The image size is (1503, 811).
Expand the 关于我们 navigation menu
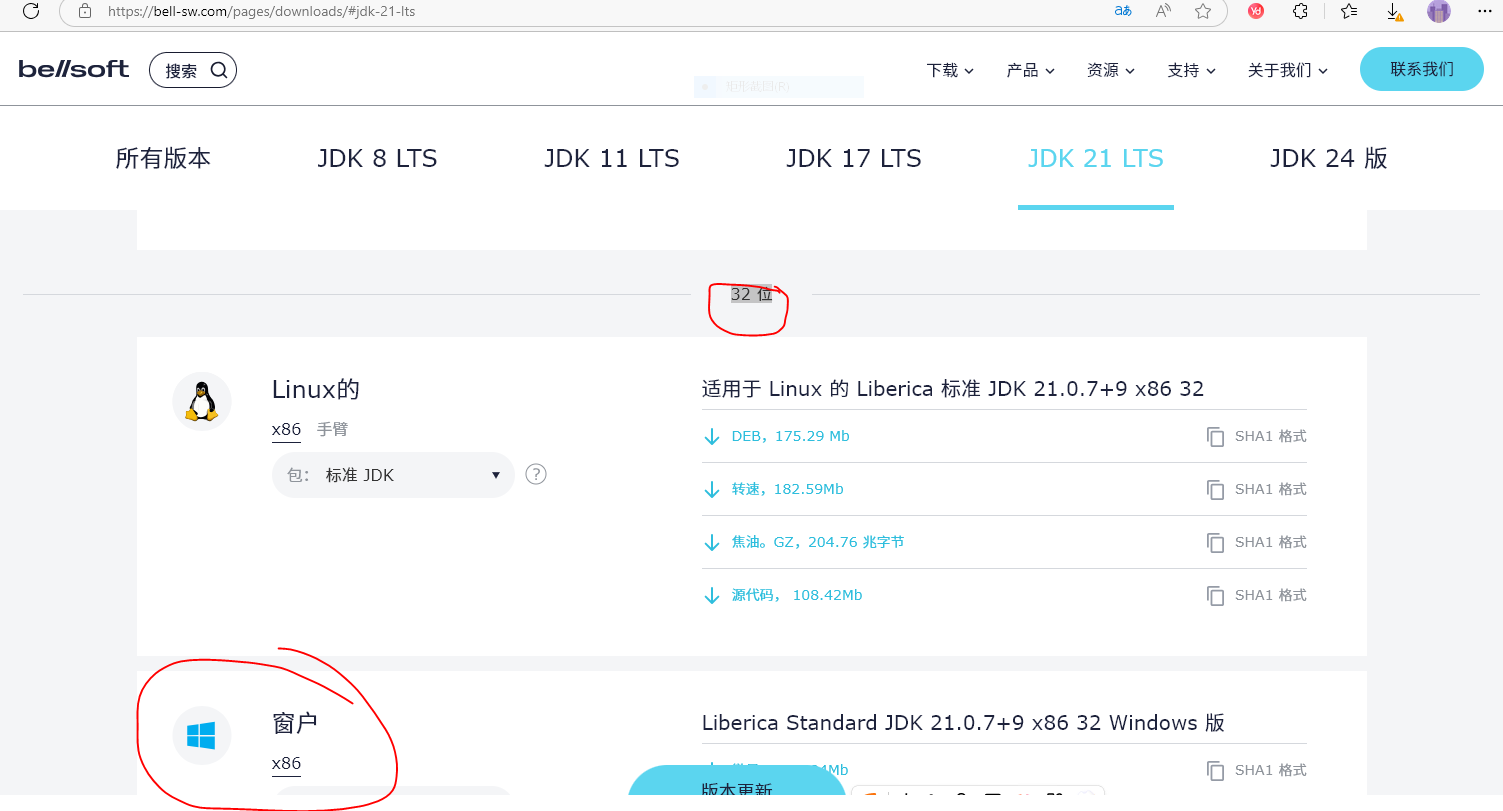1287,70
